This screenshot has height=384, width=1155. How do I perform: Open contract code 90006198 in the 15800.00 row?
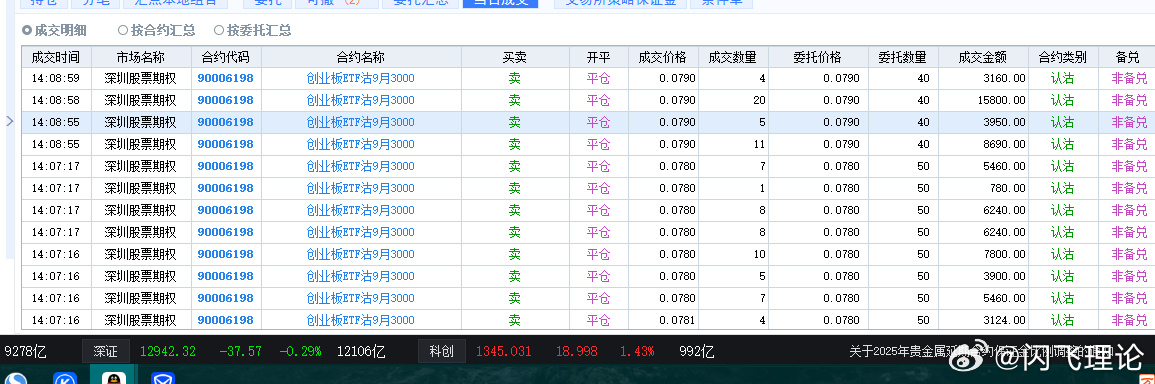click(225, 100)
